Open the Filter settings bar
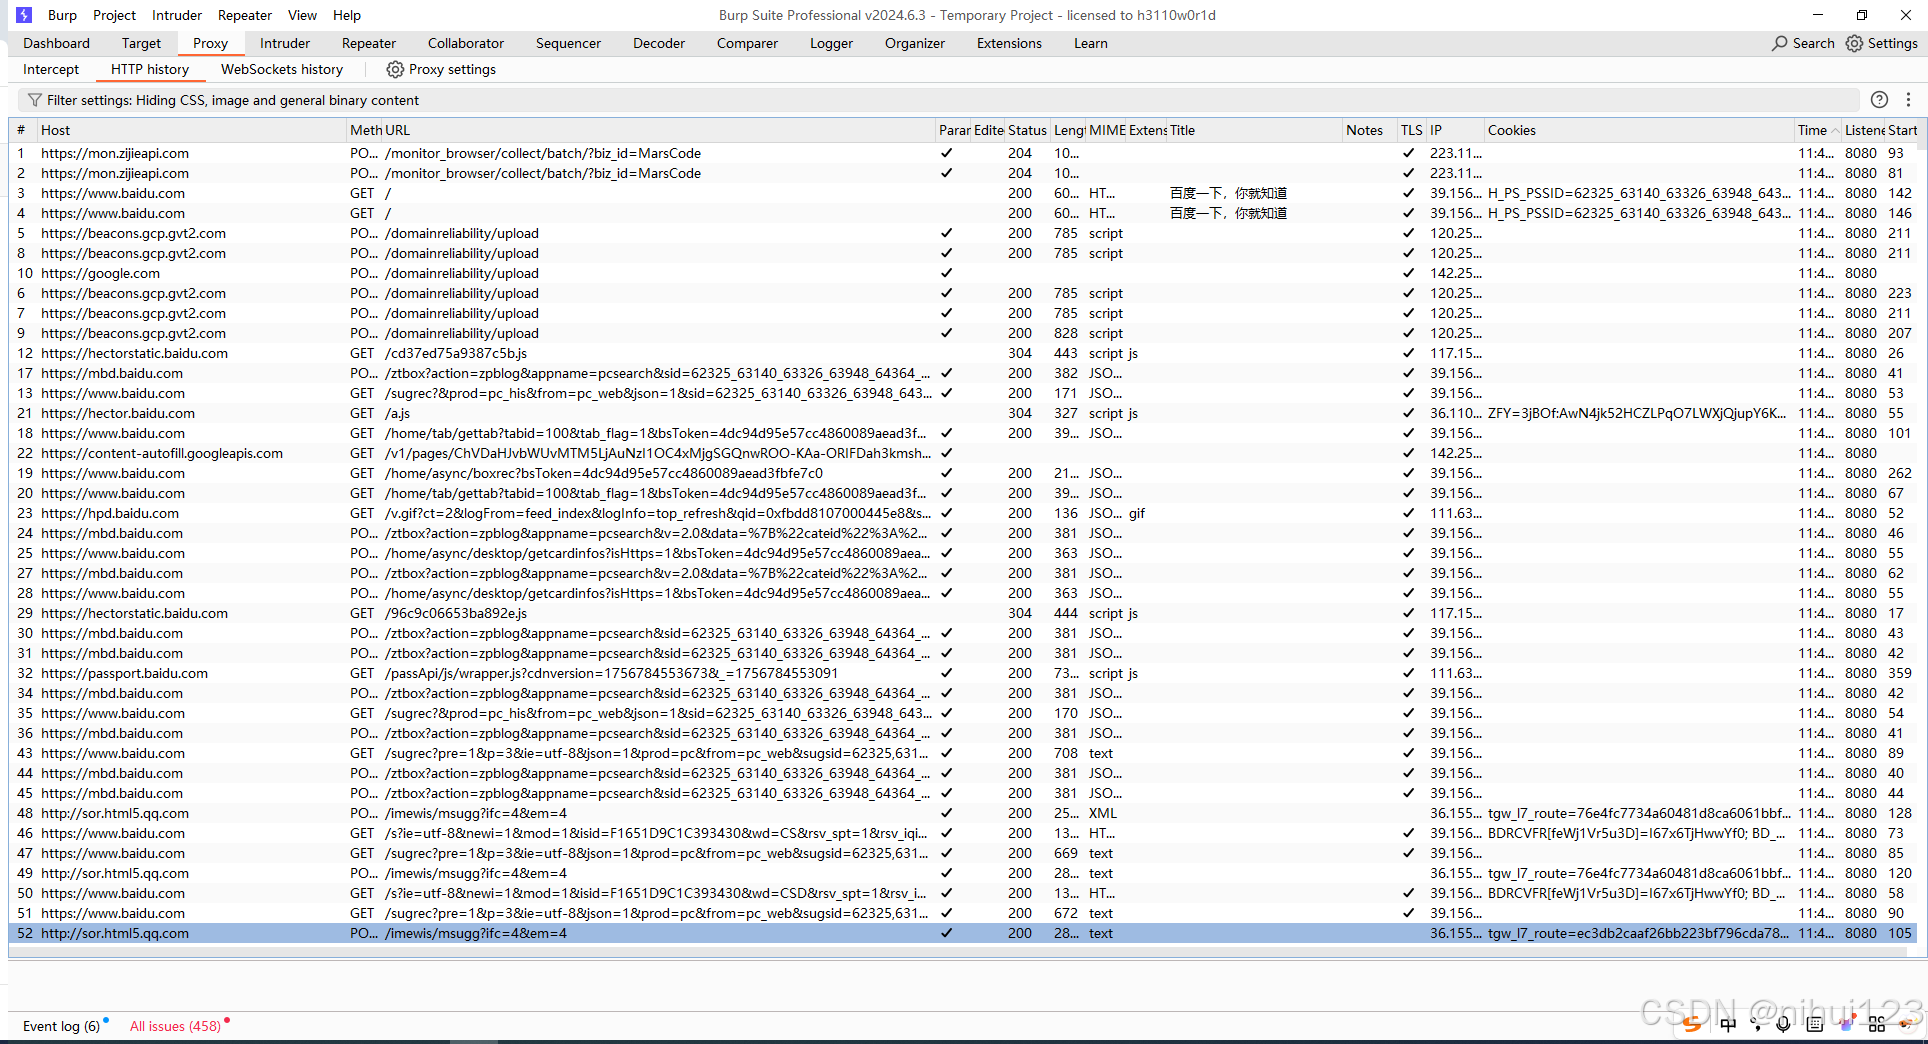Viewport: 1928px width, 1044px height. pos(938,100)
